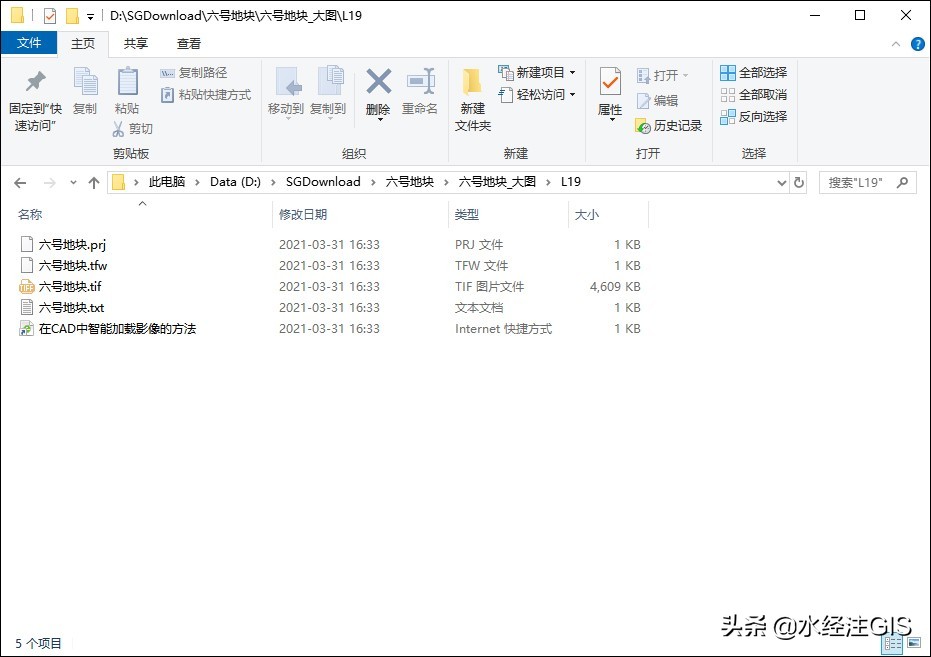Viewport: 931px width, 657px height.
Task: Switch to the View (查看) tab
Action: click(189, 43)
